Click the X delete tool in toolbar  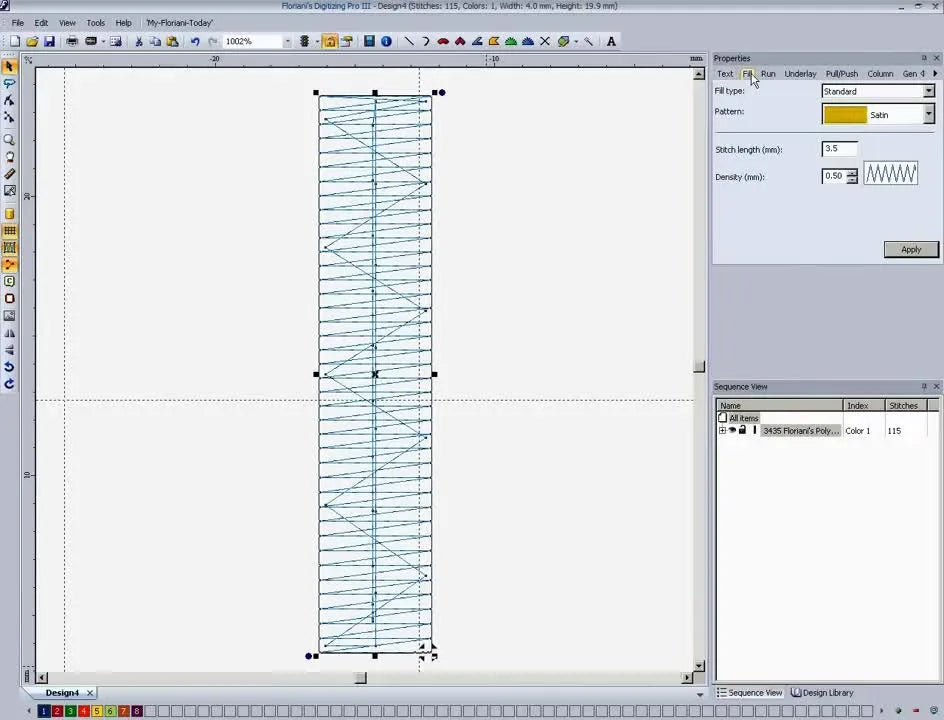pyautogui.click(x=545, y=41)
